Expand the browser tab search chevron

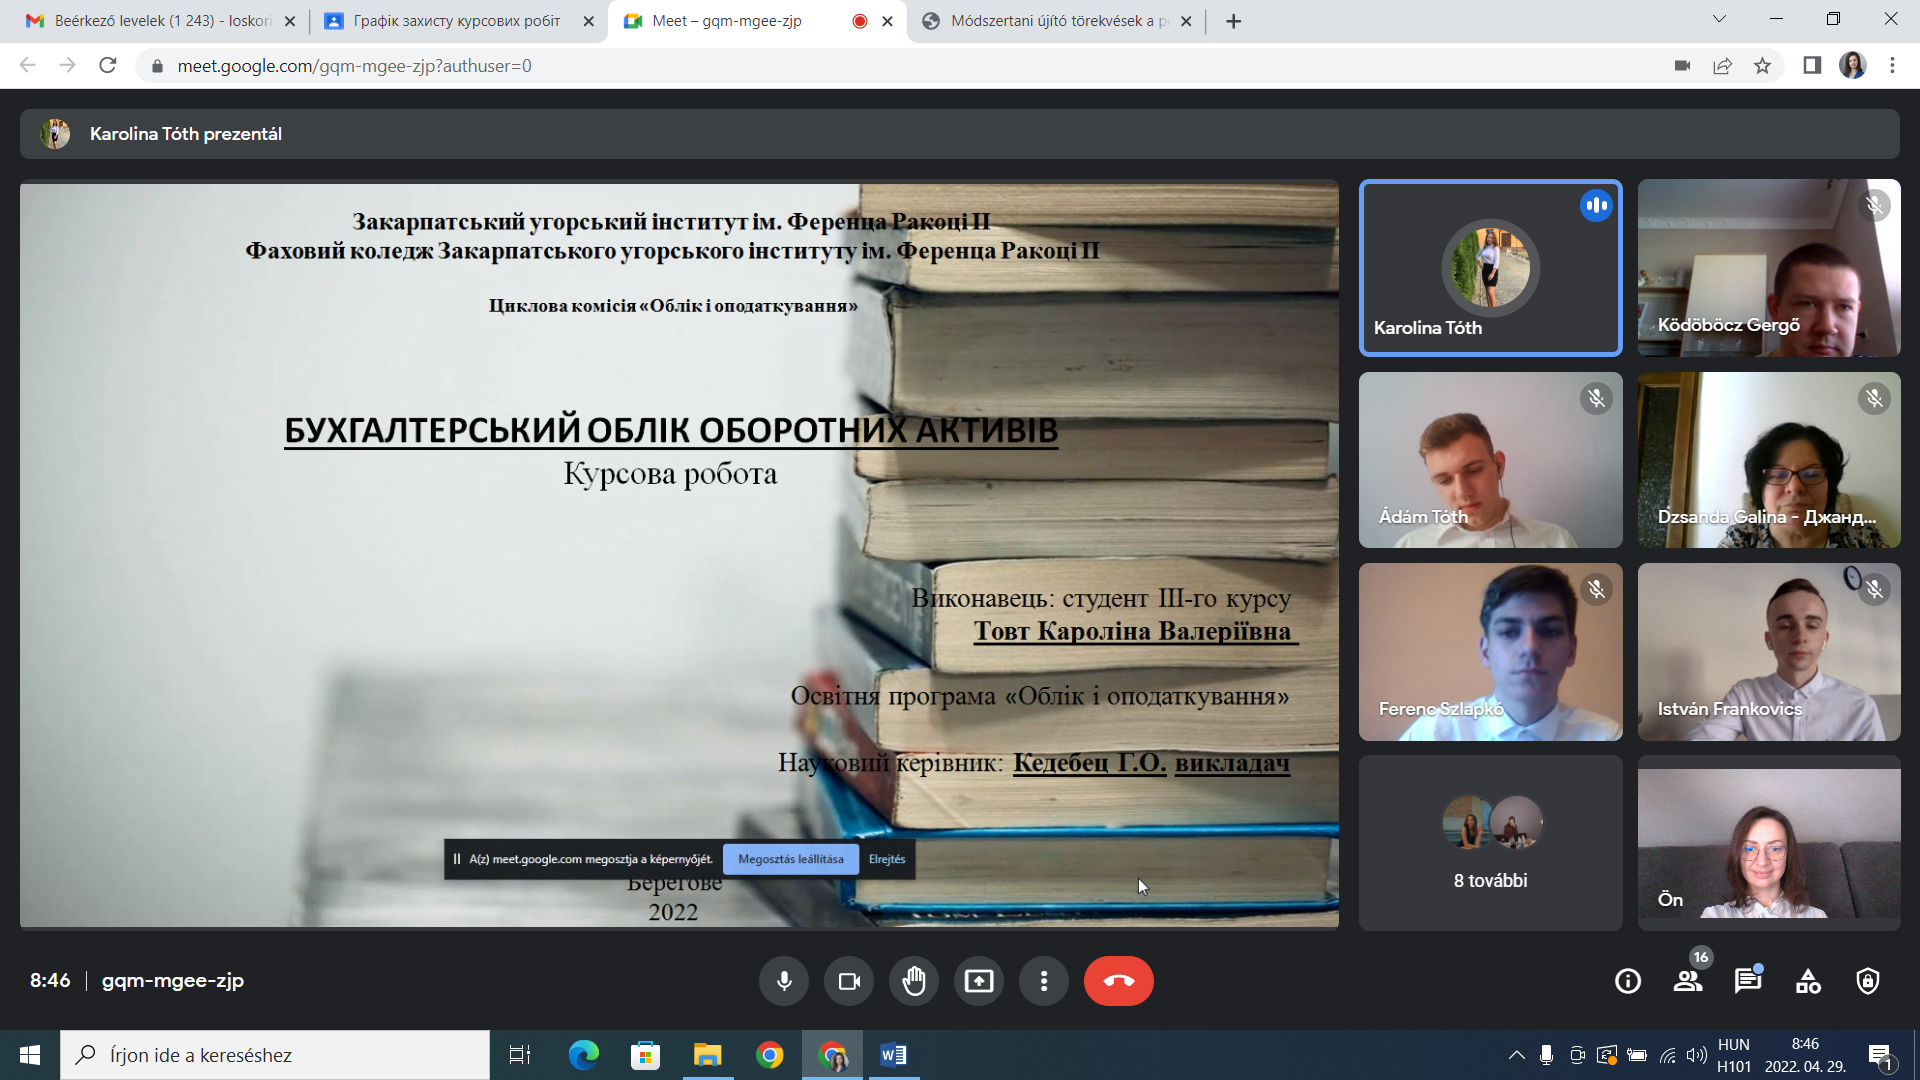pos(1719,19)
